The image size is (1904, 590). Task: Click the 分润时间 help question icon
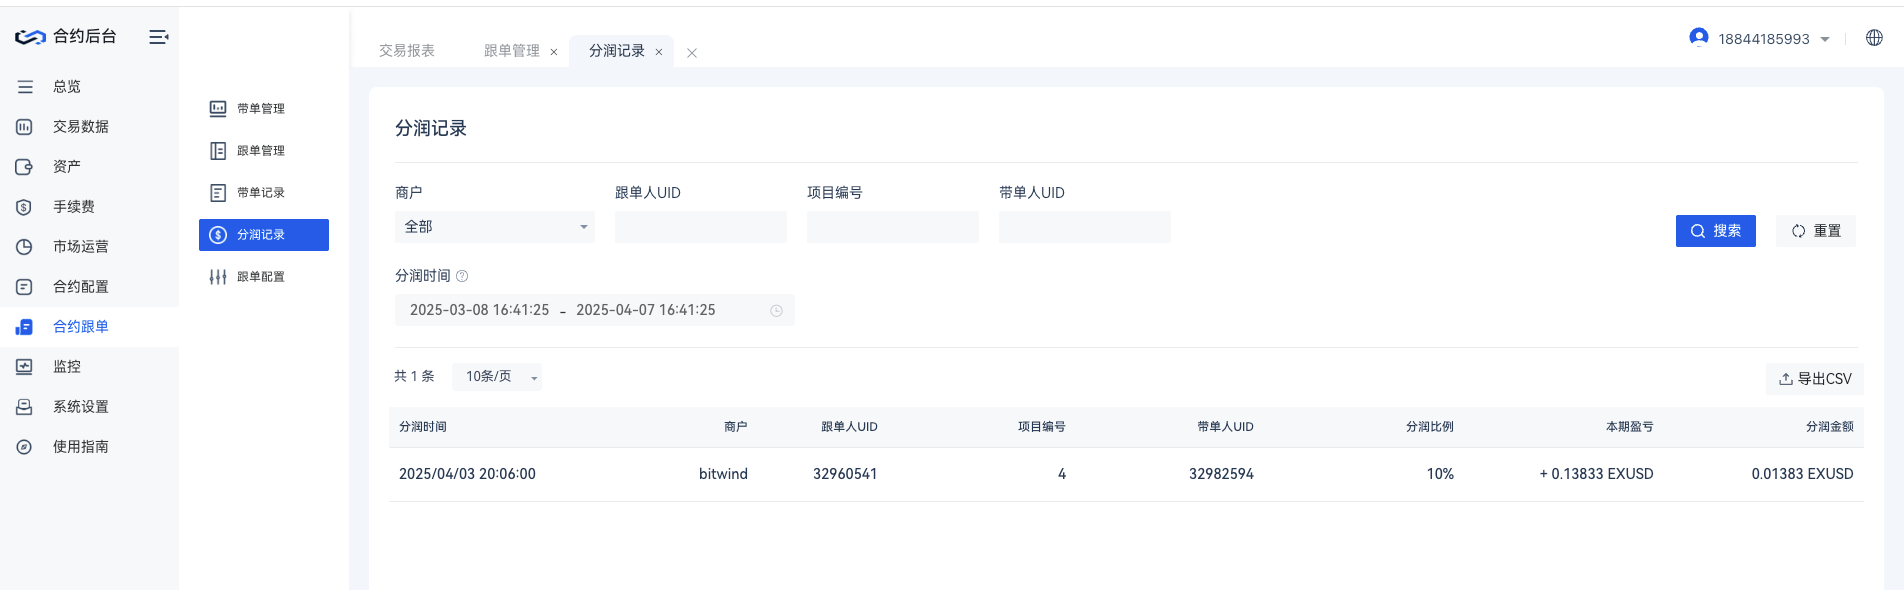[x=462, y=276]
